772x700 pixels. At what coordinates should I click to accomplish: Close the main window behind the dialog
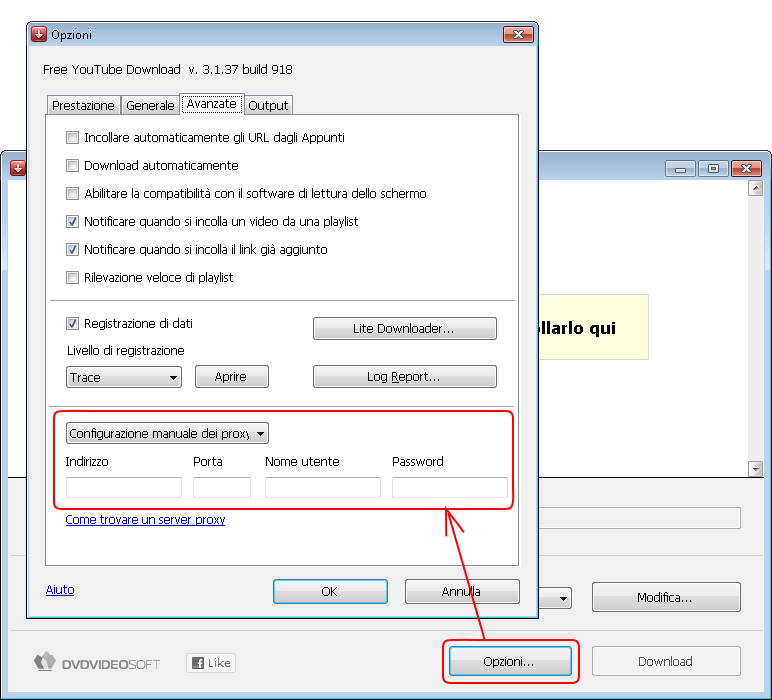(746, 169)
